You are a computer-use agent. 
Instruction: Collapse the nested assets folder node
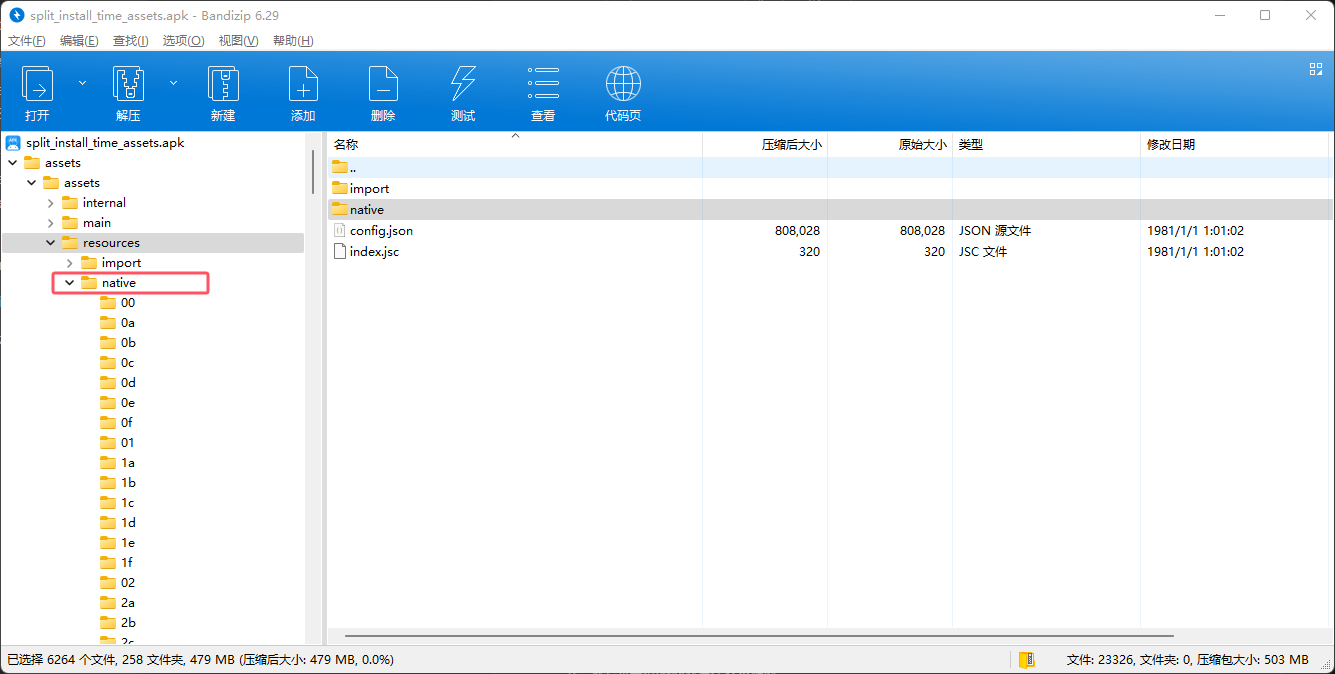click(31, 183)
